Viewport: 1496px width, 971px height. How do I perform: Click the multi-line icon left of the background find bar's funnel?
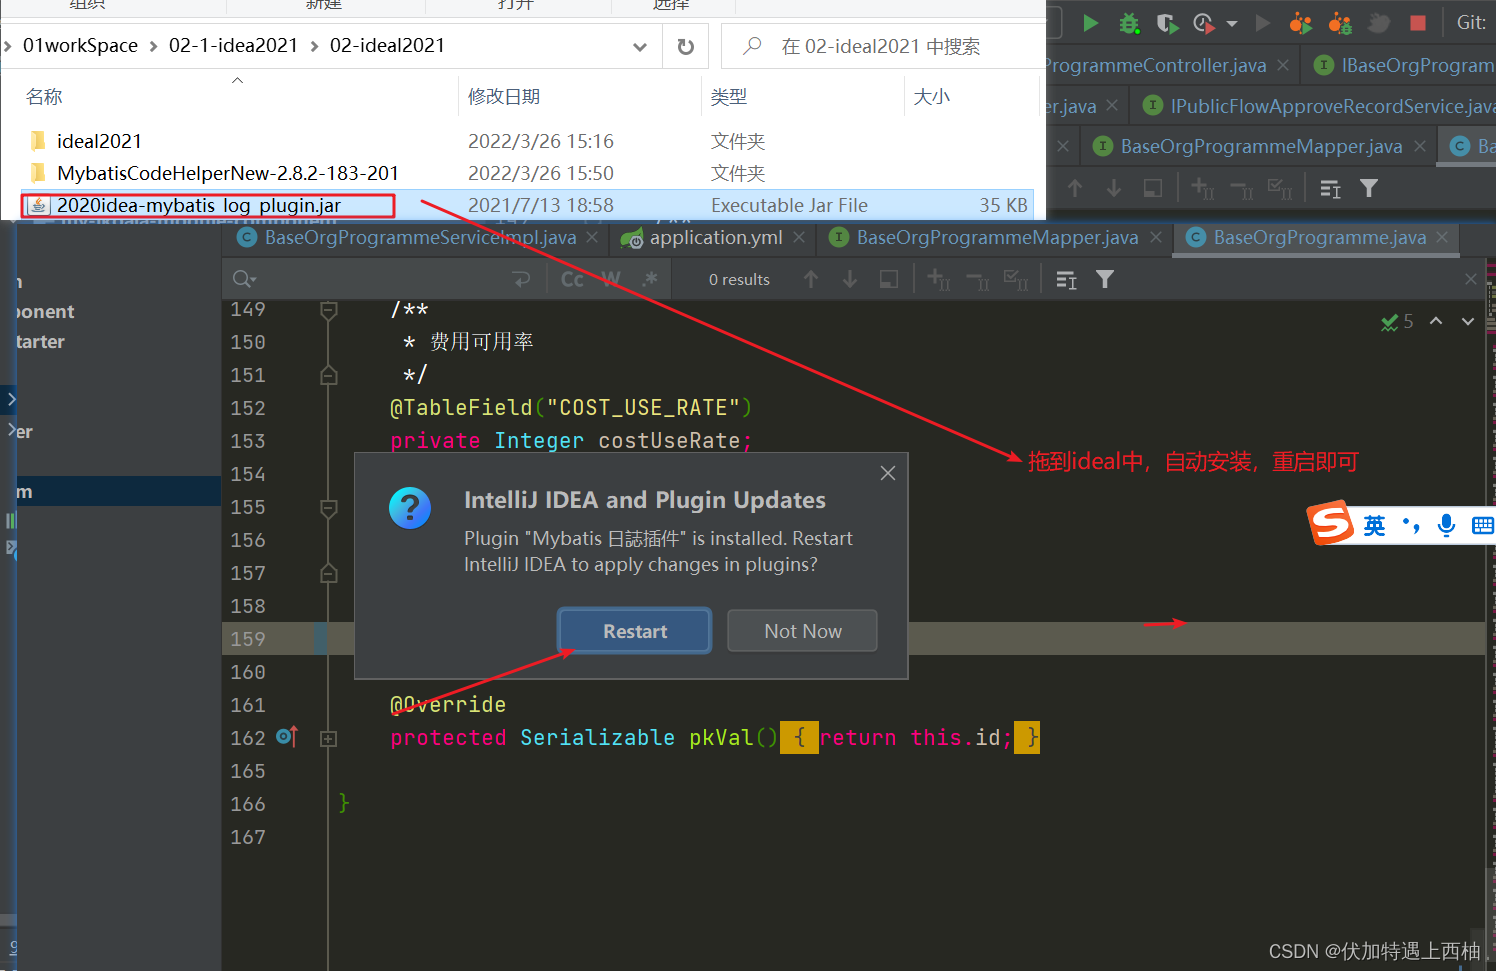1330,188
